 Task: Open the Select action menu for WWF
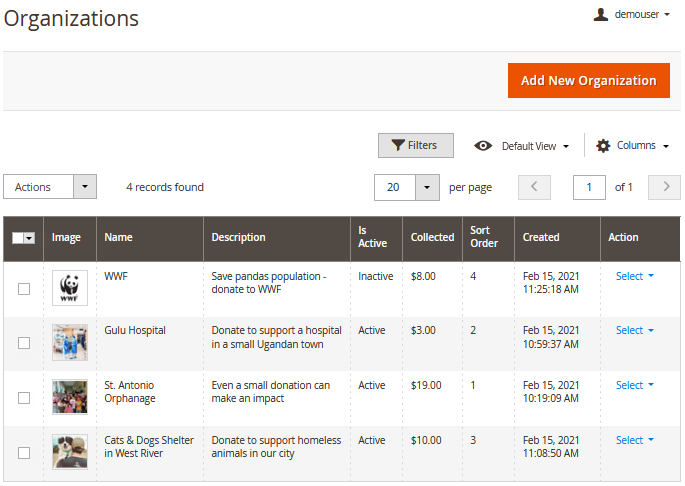(635, 276)
